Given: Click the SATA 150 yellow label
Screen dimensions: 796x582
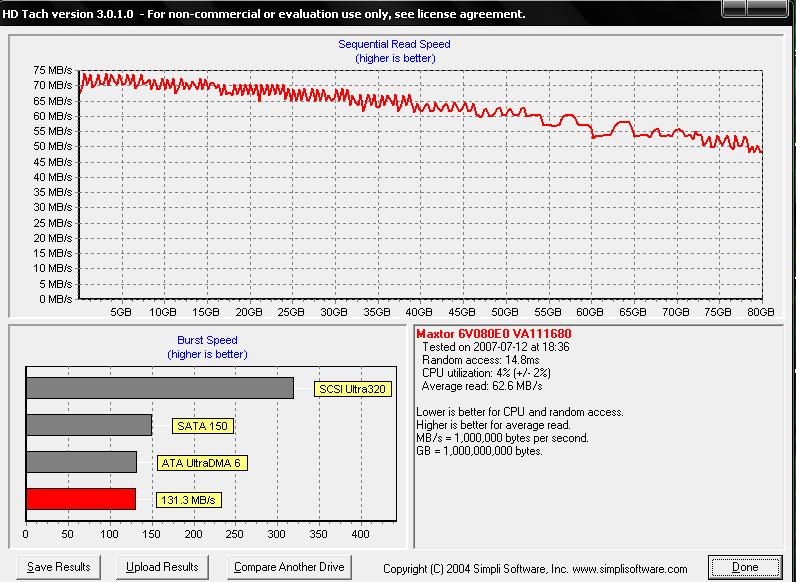Looking at the screenshot, I should coord(203,426).
